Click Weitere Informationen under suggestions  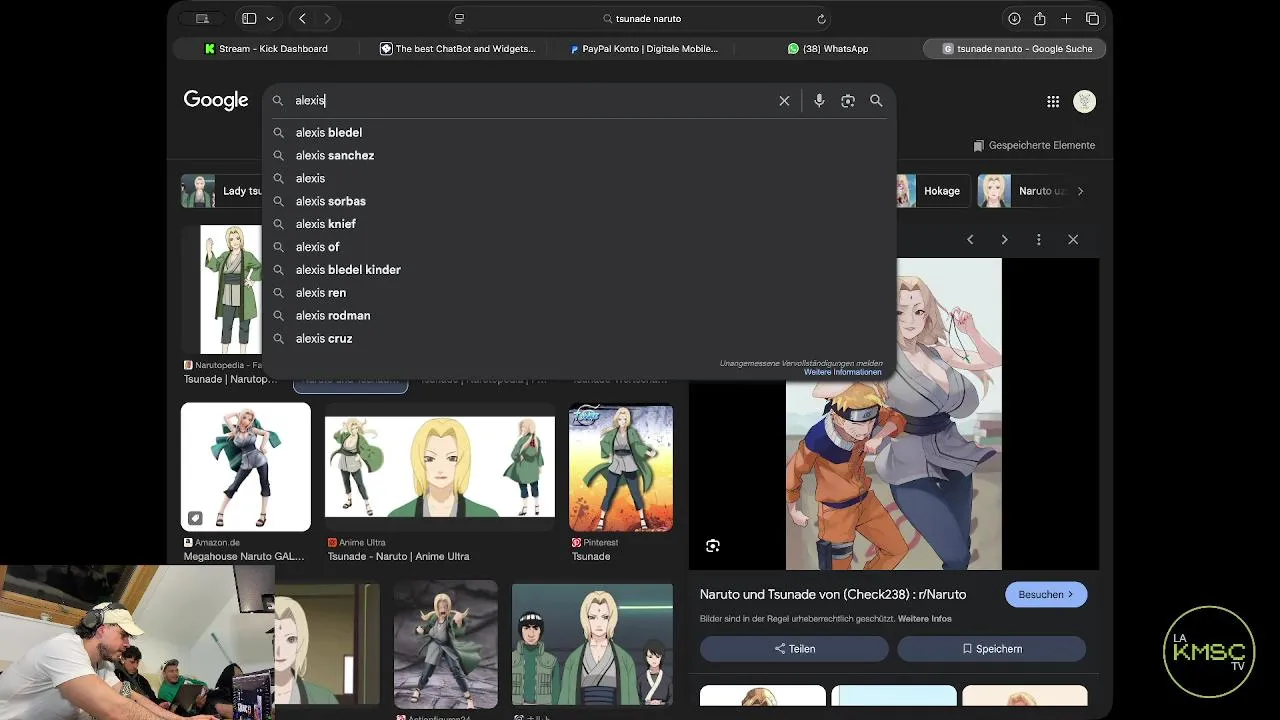(x=843, y=372)
